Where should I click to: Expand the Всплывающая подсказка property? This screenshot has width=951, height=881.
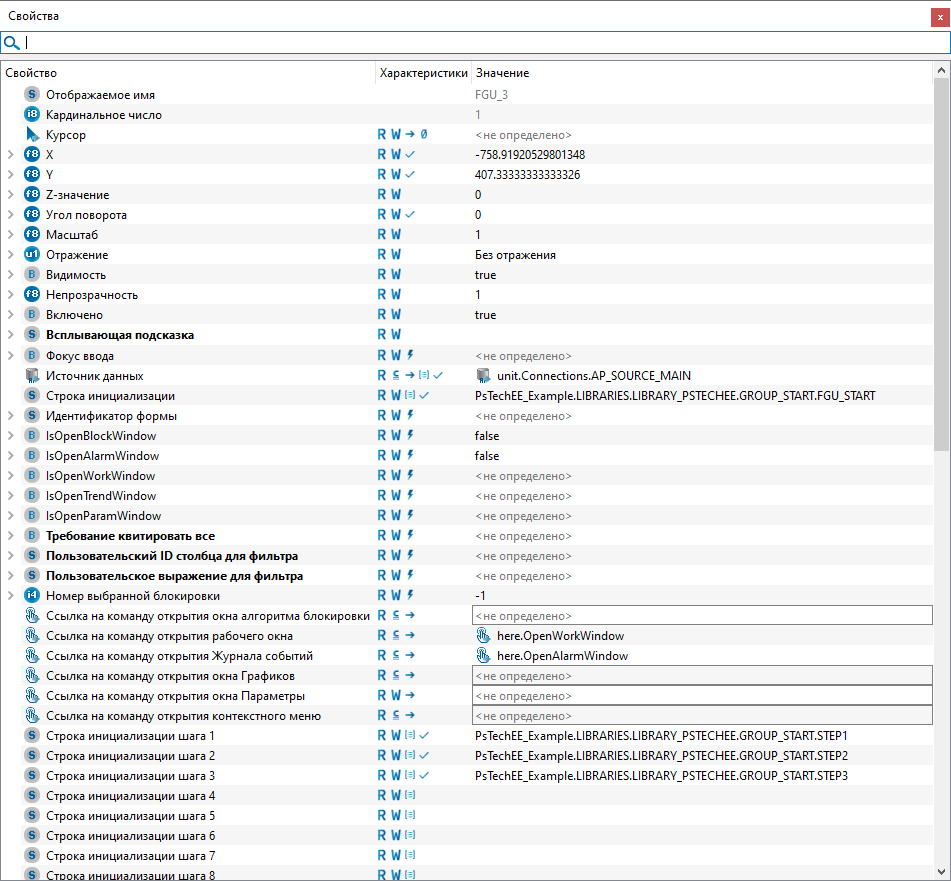click(x=10, y=335)
